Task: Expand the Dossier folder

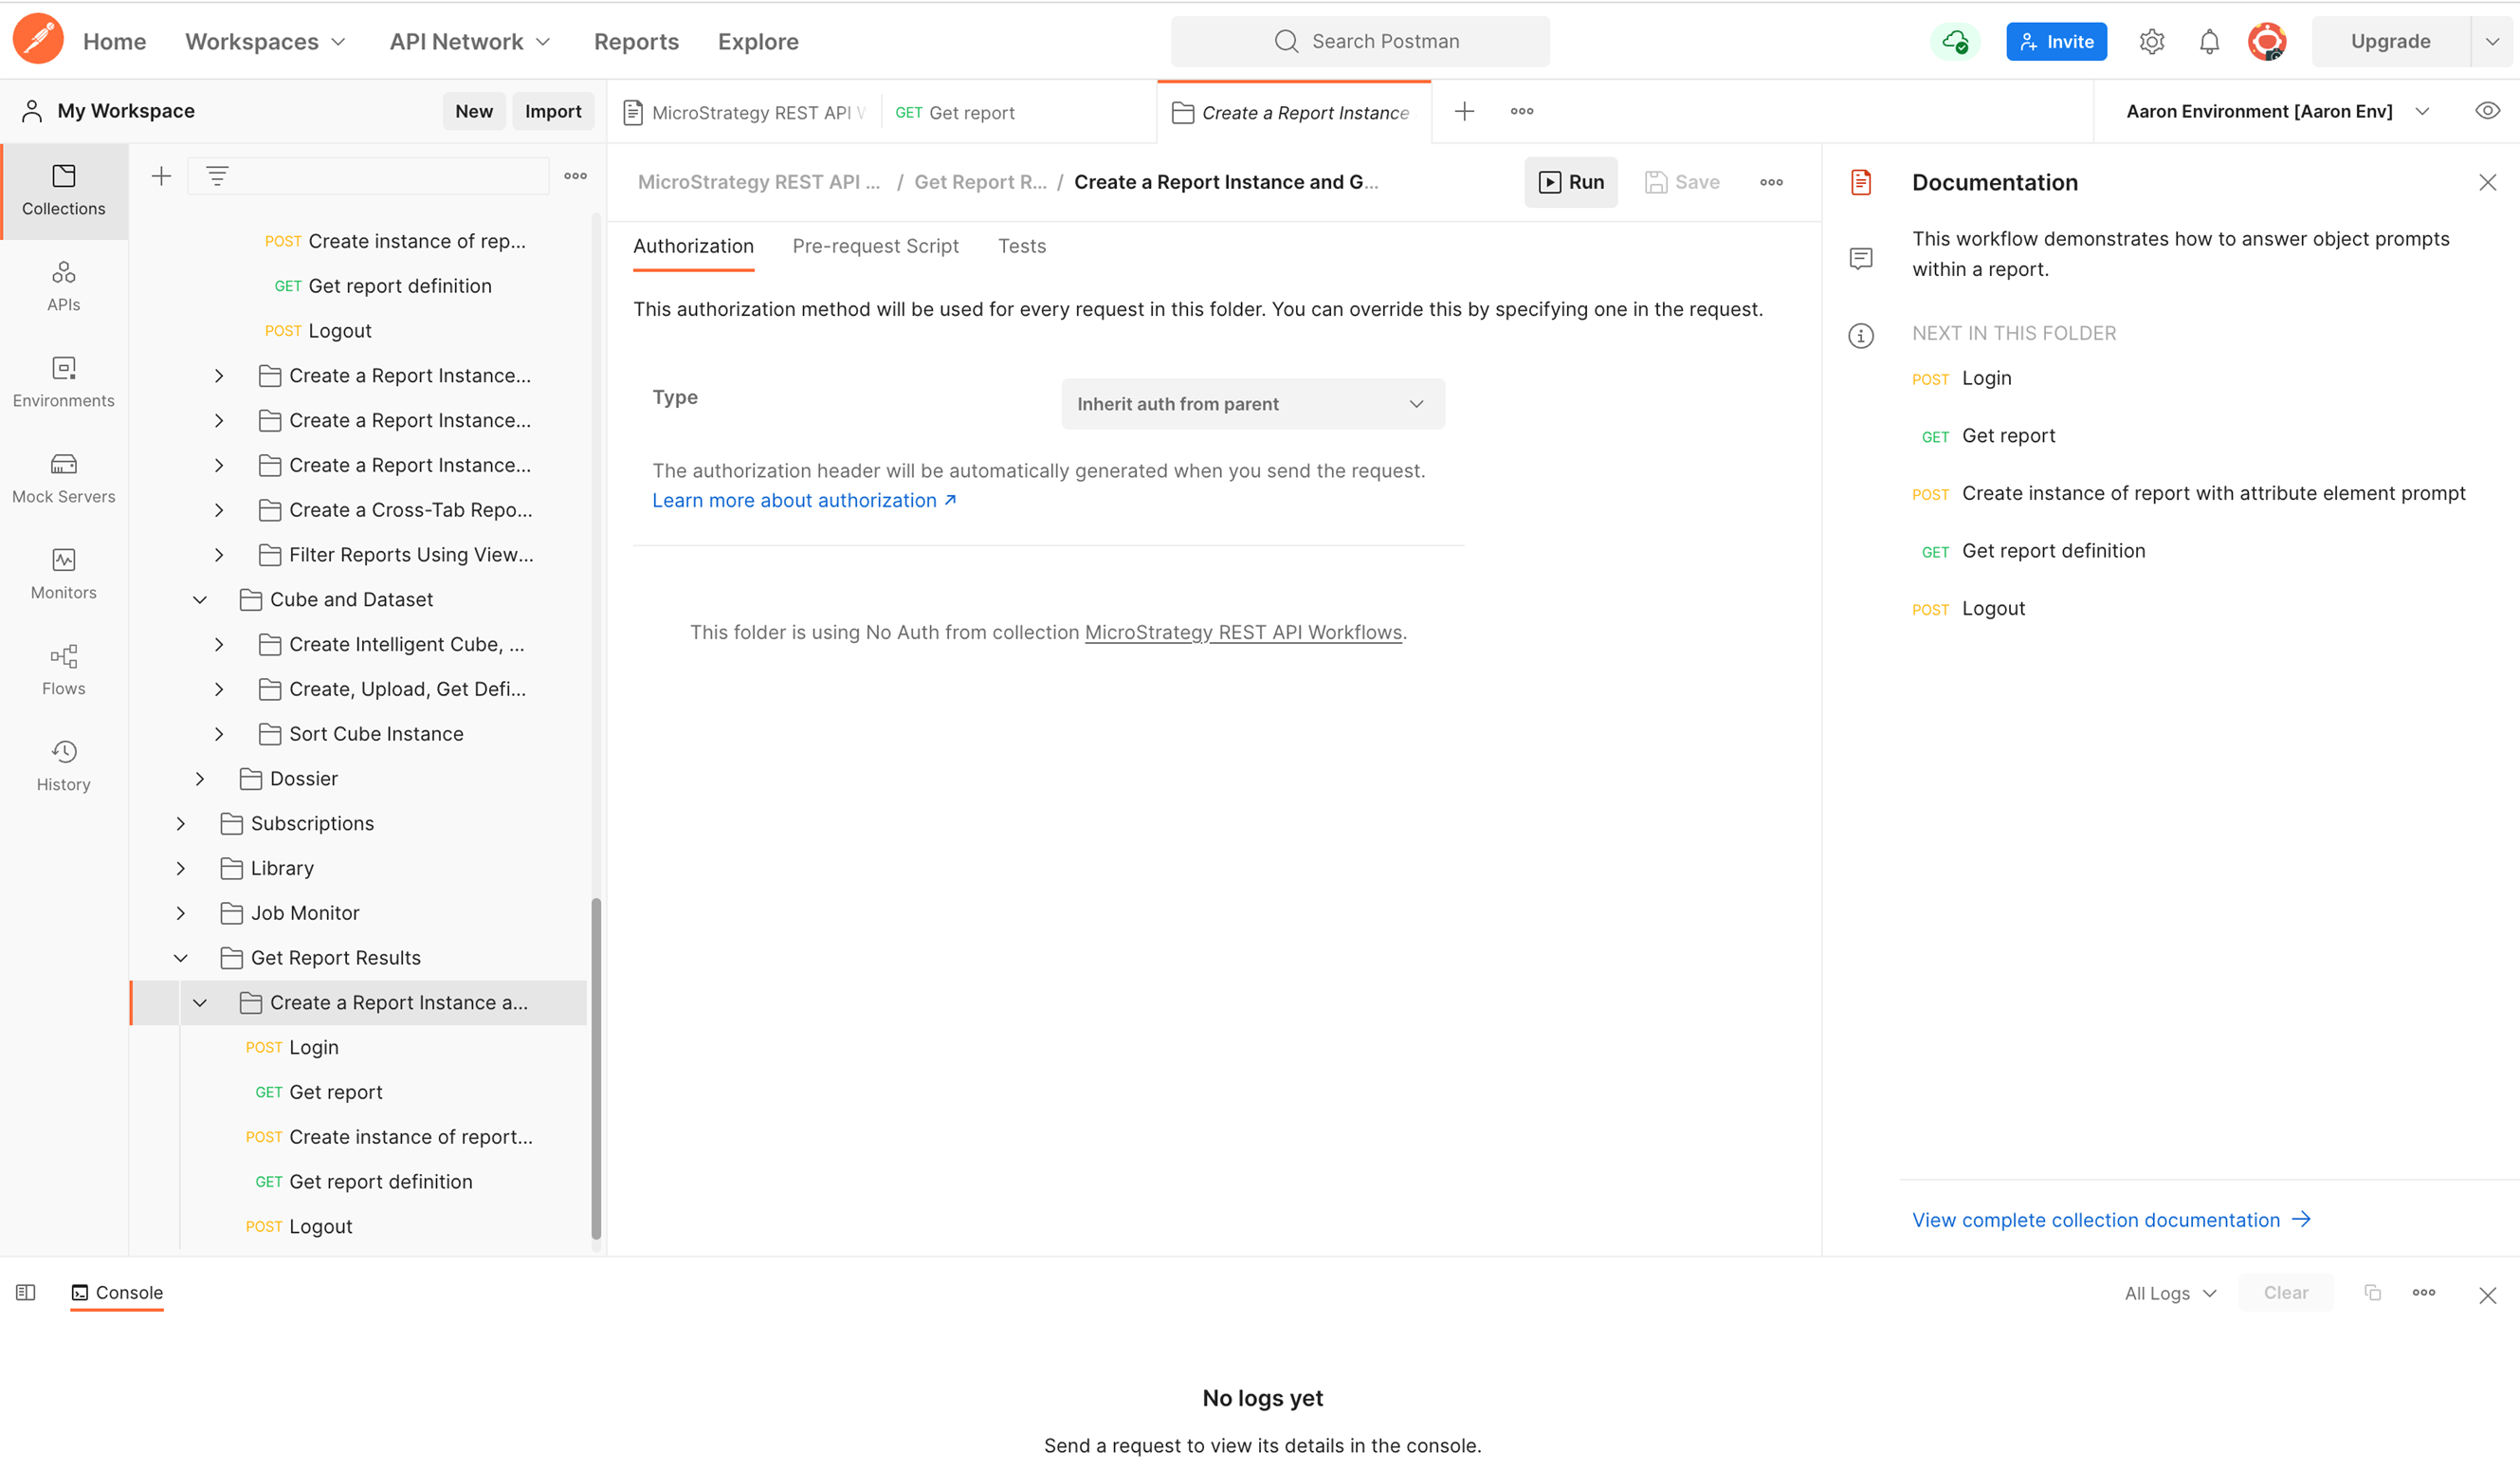Action: click(x=199, y=778)
